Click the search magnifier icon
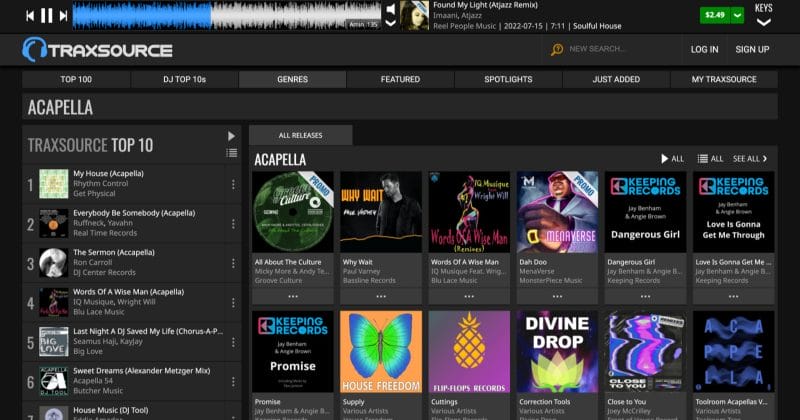Screen dimensions: 800x420 point(557,49)
